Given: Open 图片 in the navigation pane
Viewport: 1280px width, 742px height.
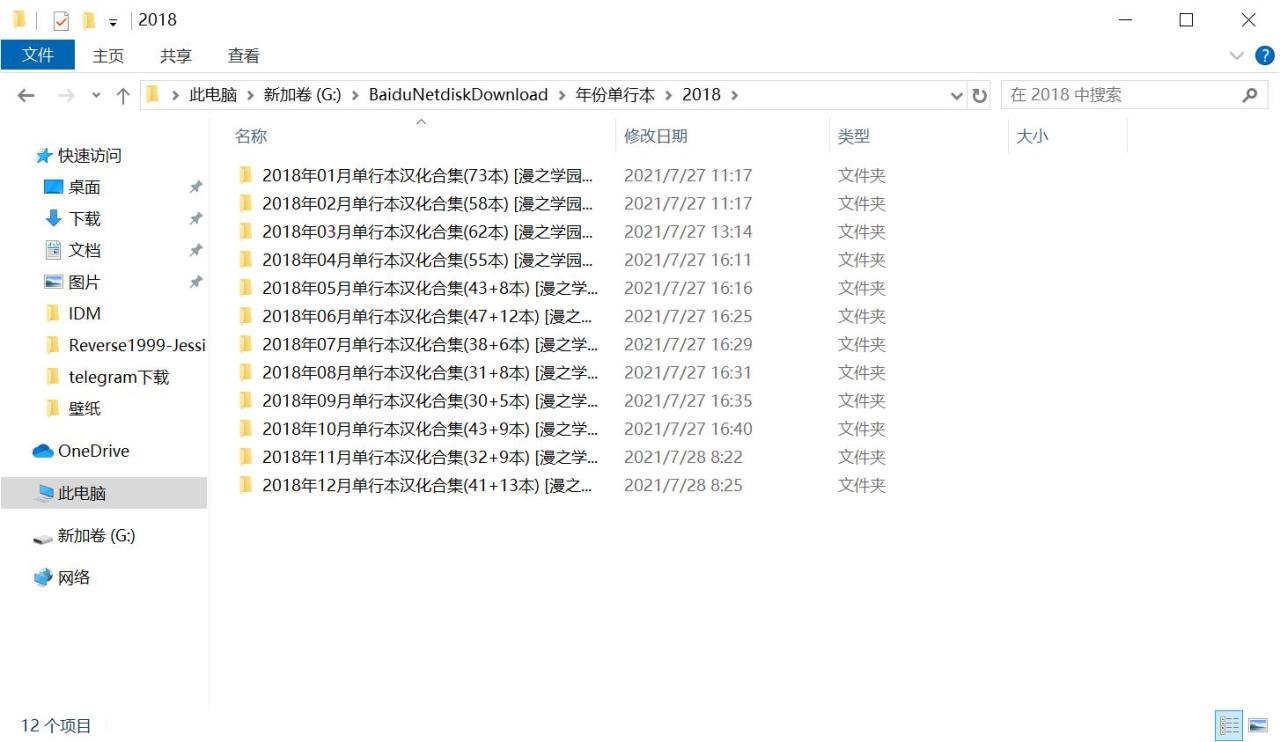Looking at the screenshot, I should (84, 282).
